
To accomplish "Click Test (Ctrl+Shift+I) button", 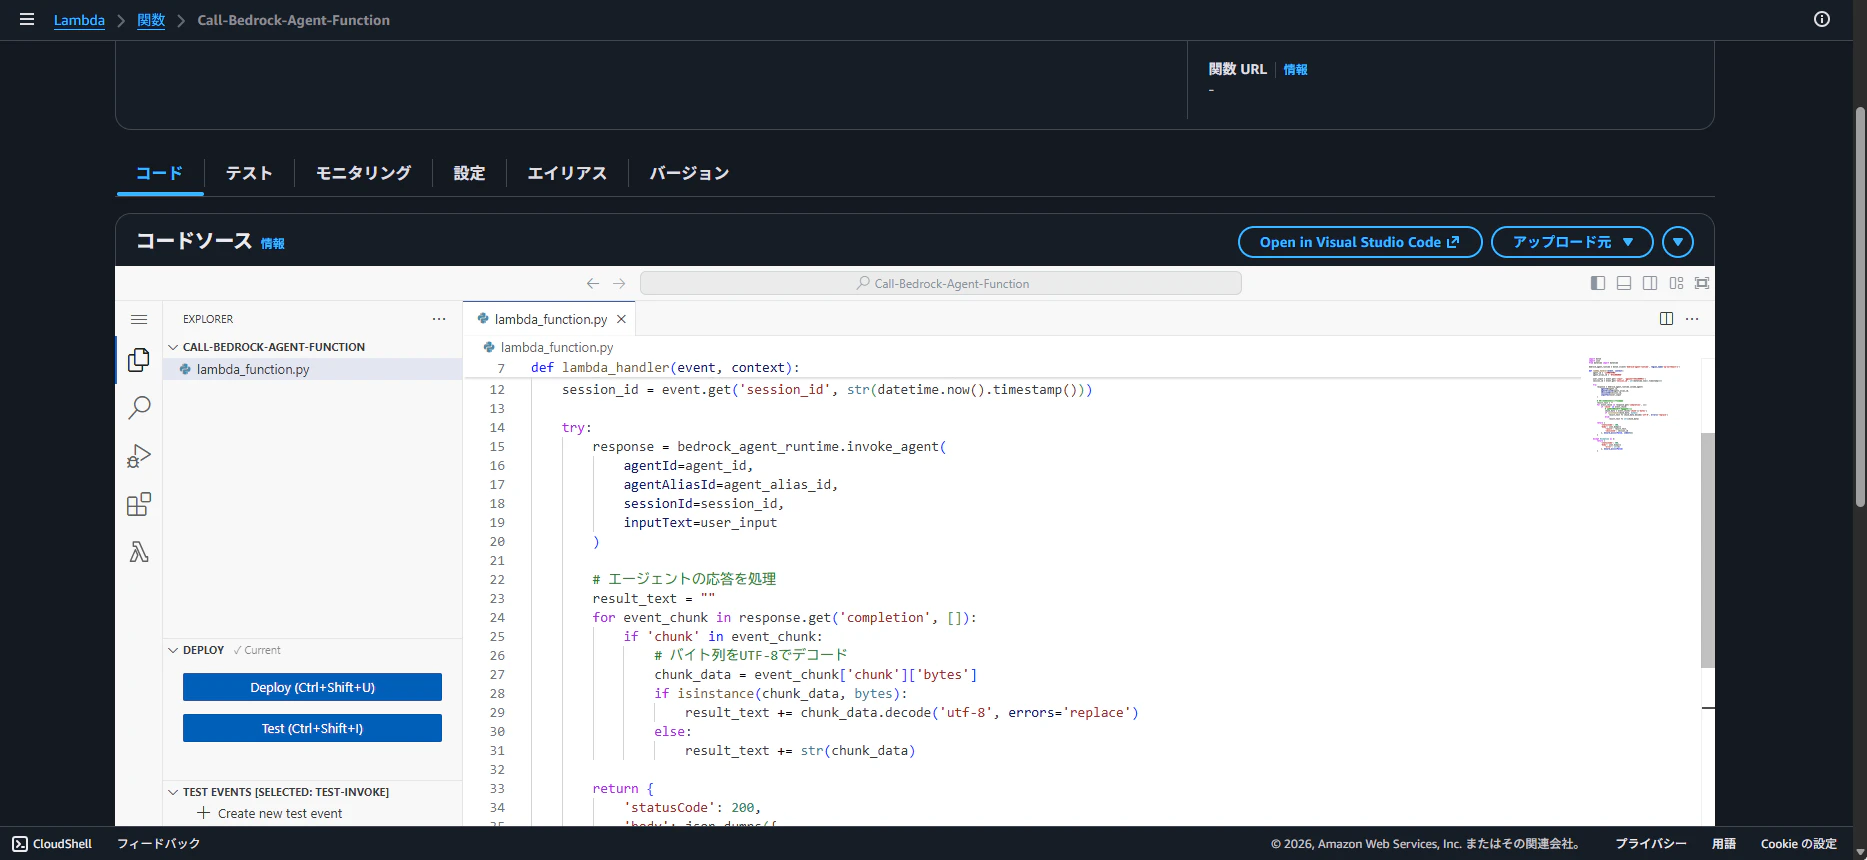I will pos(312,728).
